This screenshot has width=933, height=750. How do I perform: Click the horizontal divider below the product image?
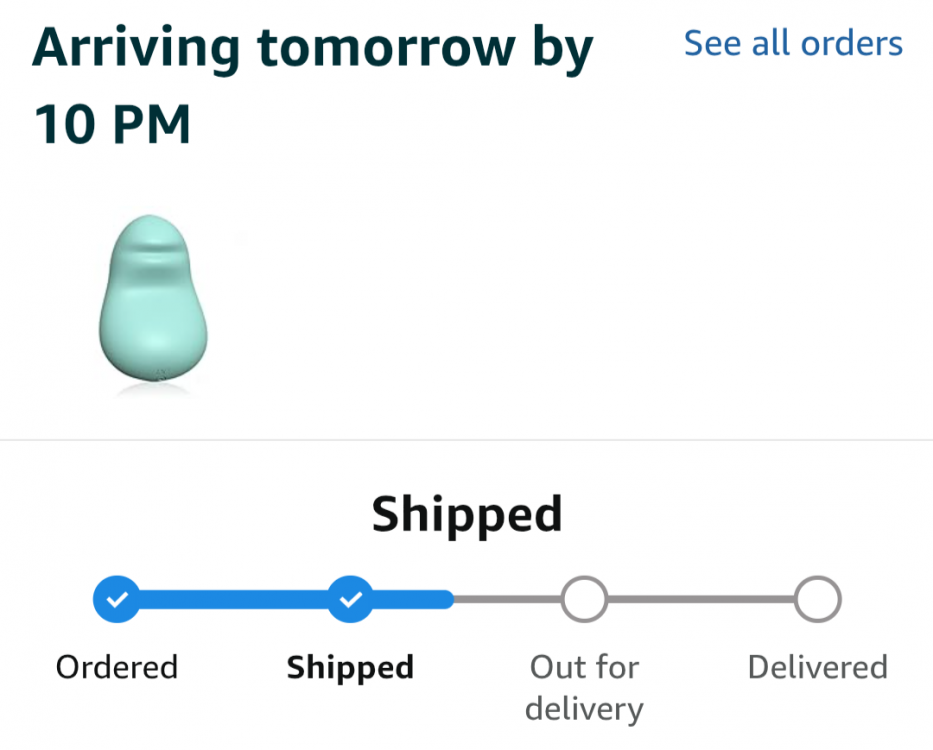coord(467,440)
